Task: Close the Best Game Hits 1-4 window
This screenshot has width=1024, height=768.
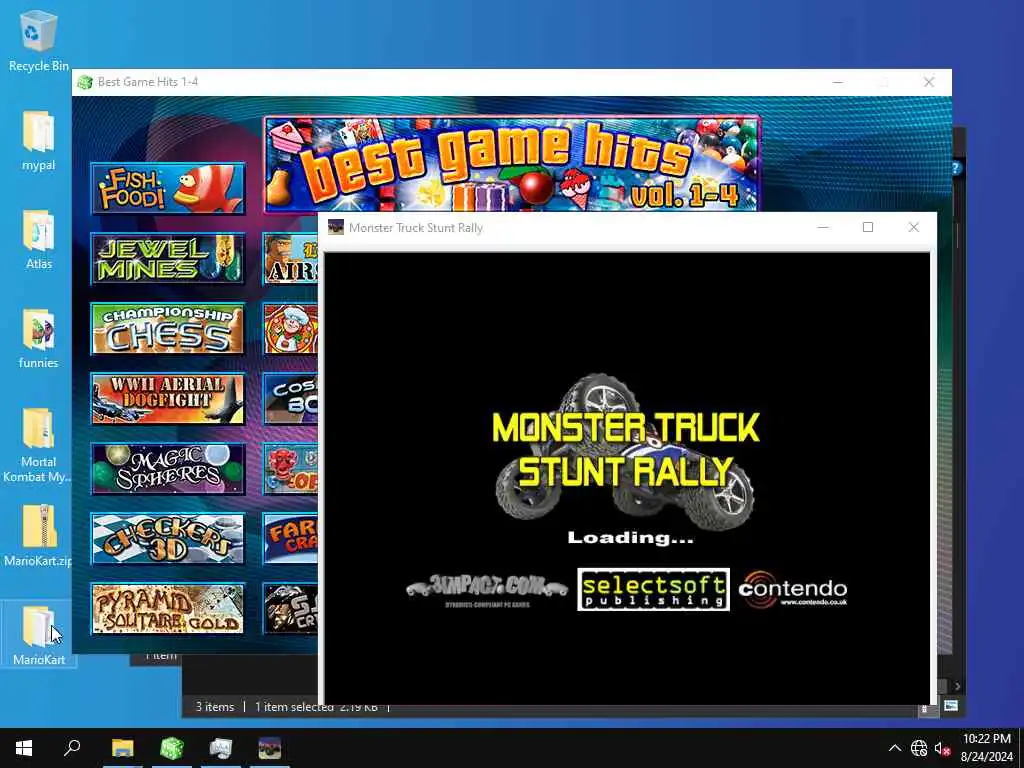Action: point(929,82)
